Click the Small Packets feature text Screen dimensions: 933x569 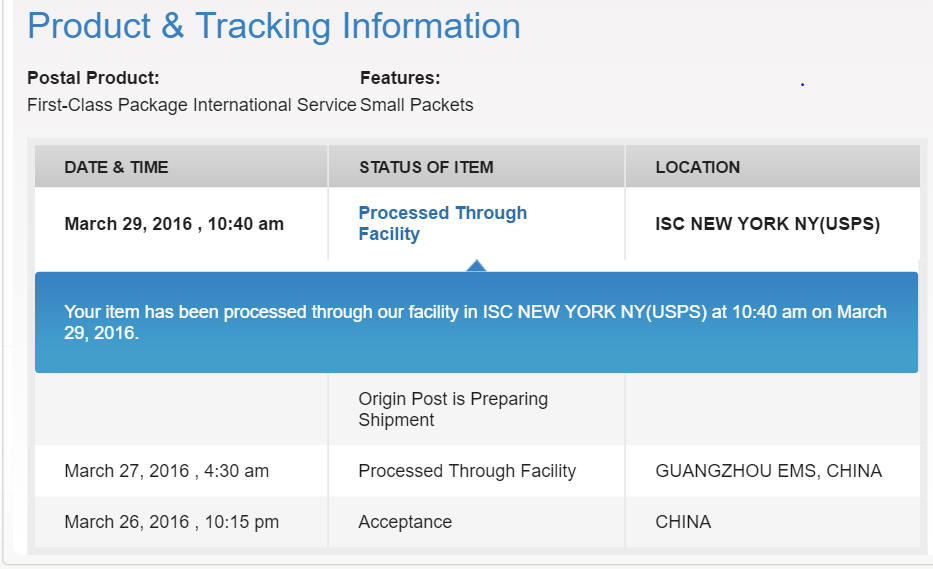417,105
